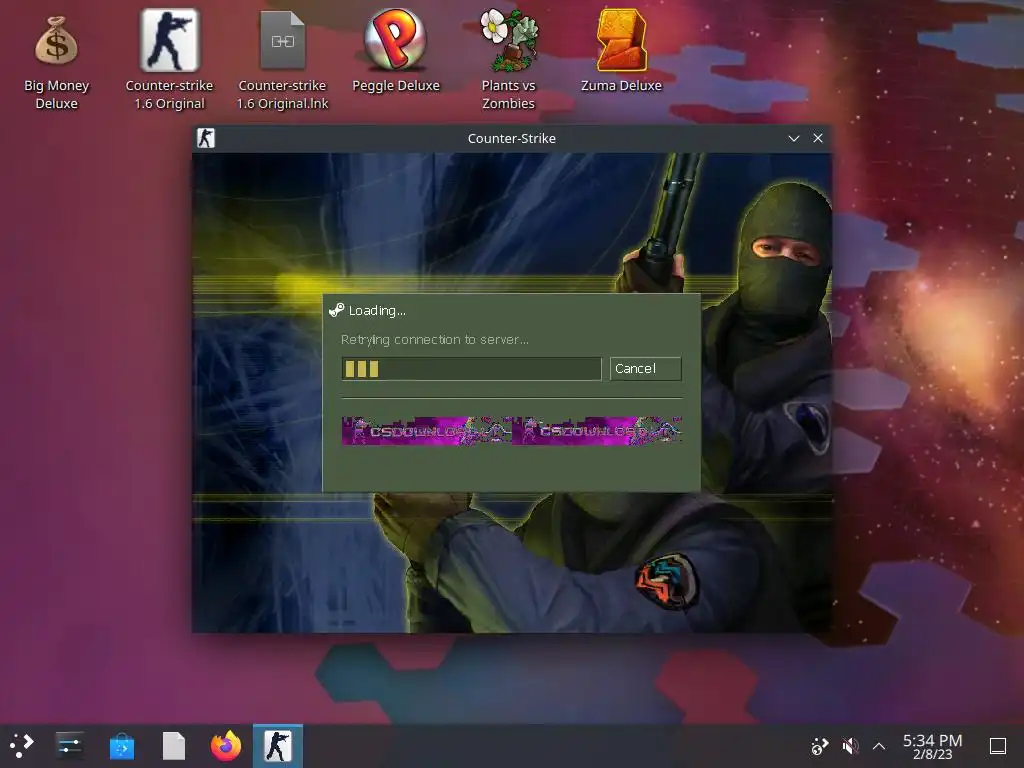Image resolution: width=1024 pixels, height=768 pixels.
Task: Select the Peggle Deluxe desktop icon
Action: tap(396, 51)
